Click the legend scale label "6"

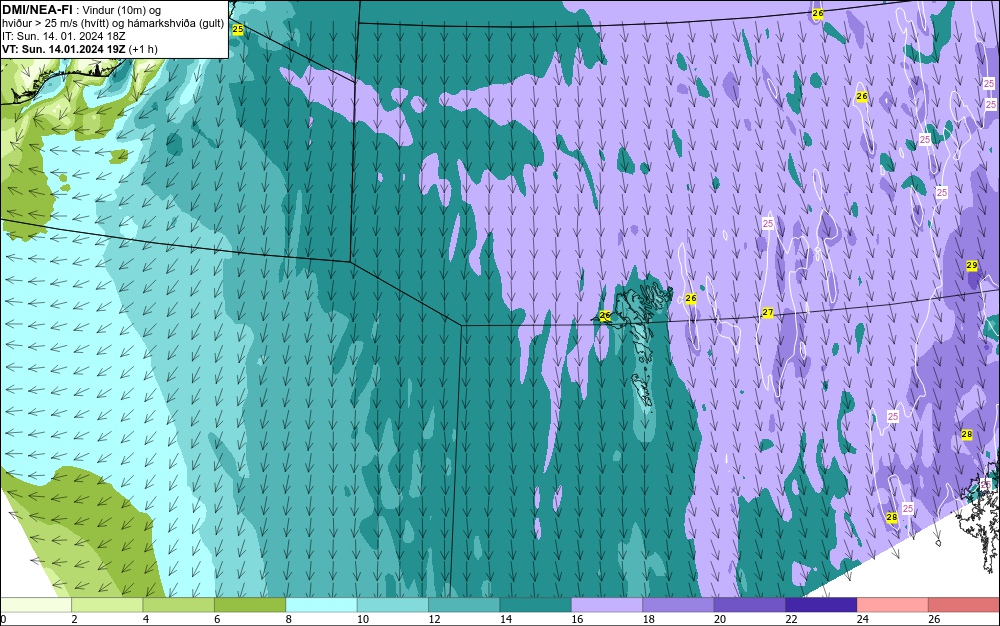click(x=217, y=619)
